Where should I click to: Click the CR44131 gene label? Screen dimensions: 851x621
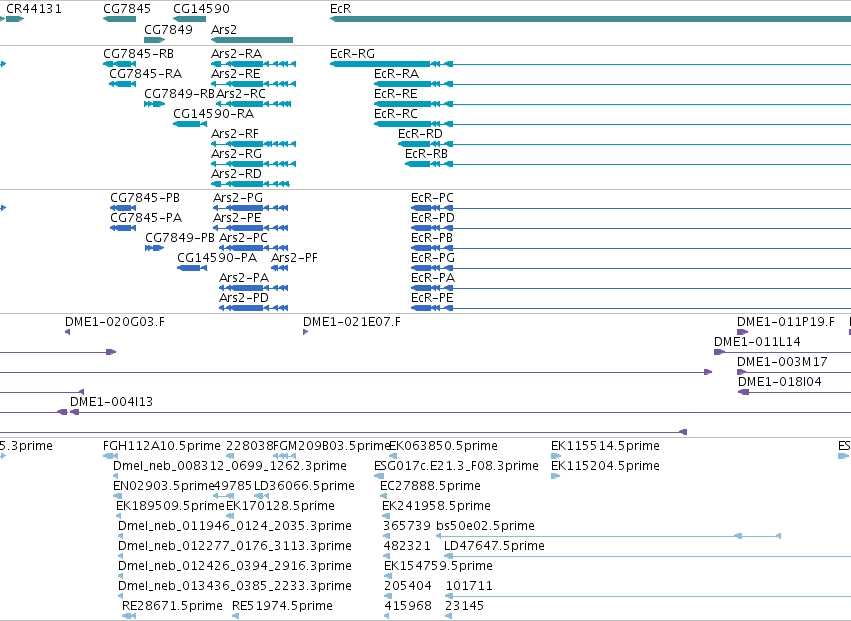[34, 9]
